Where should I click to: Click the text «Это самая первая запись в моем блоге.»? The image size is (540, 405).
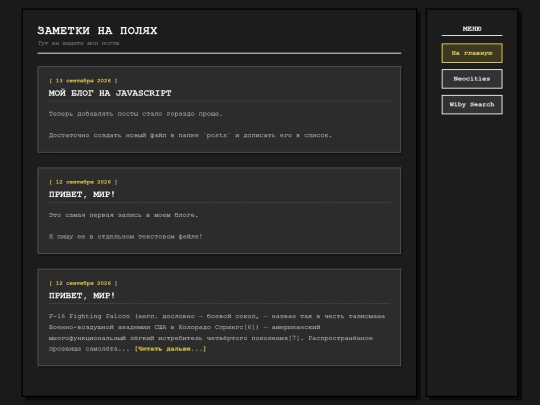tap(123, 215)
